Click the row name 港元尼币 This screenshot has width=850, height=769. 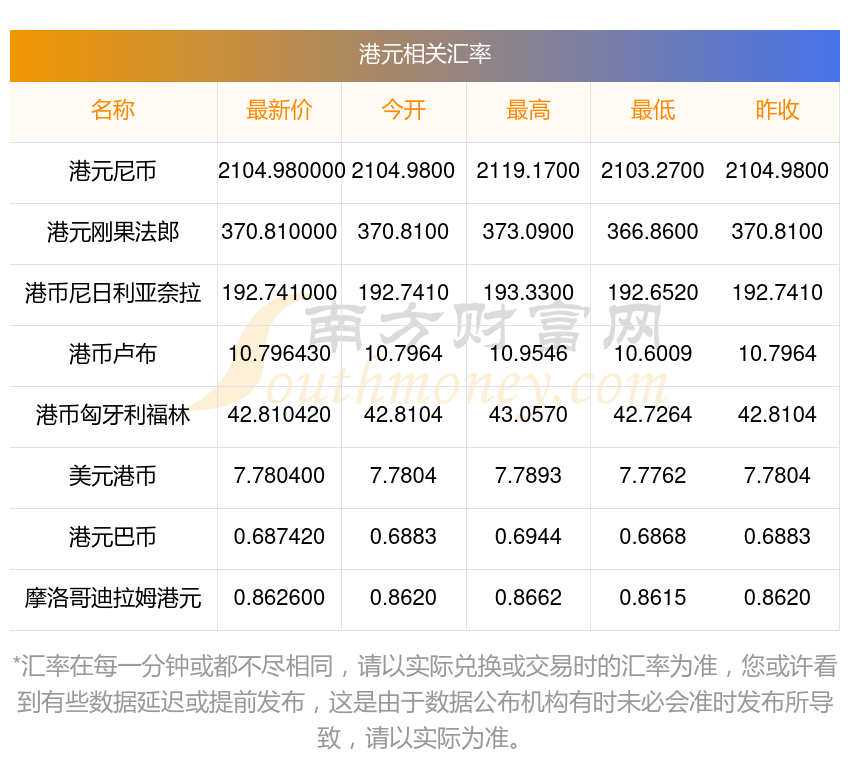pos(113,171)
